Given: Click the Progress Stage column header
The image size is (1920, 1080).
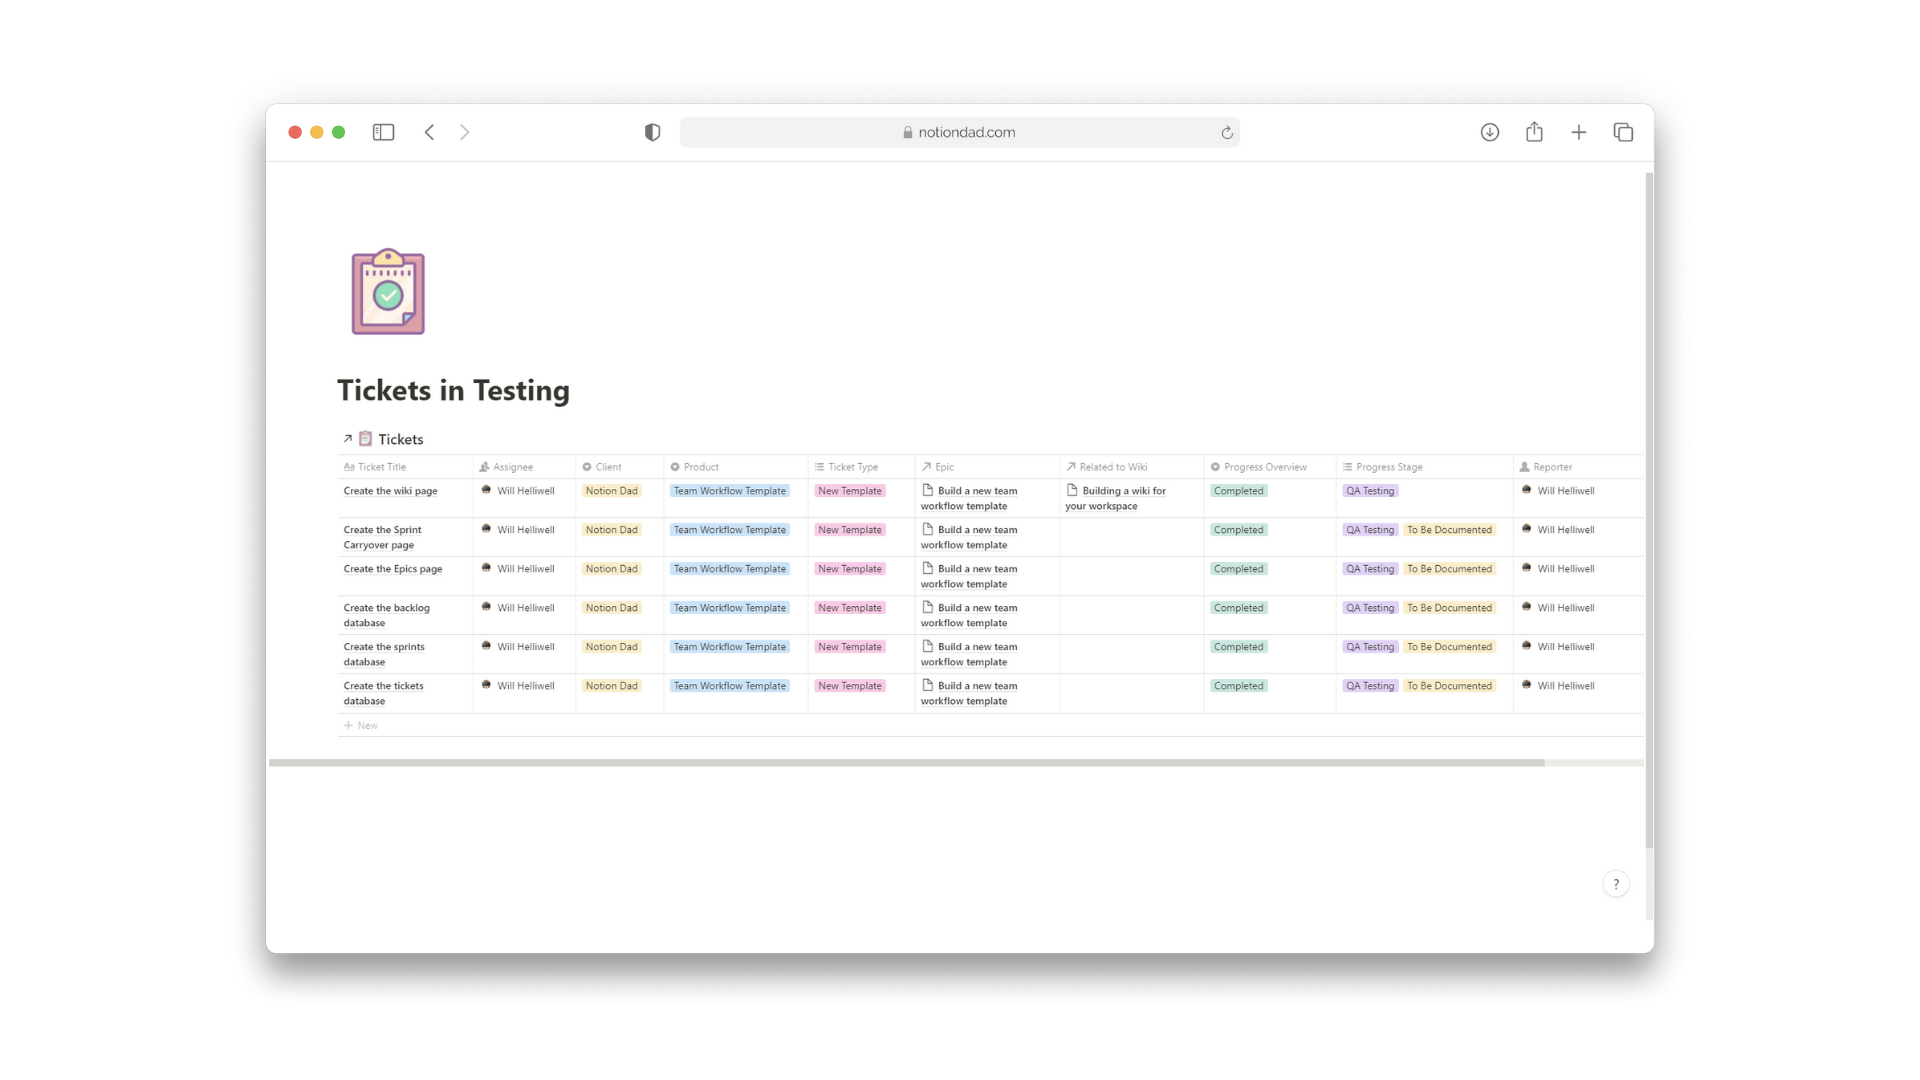Looking at the screenshot, I should tap(1388, 466).
